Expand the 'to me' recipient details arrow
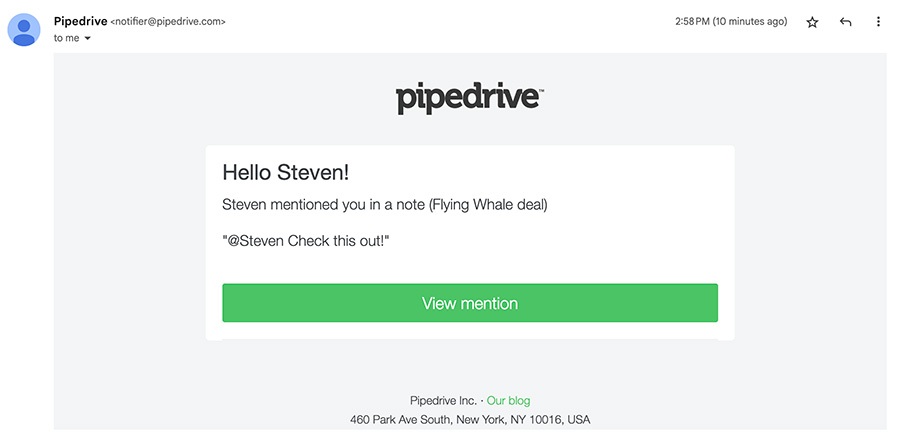The image size is (900, 438). [87, 38]
